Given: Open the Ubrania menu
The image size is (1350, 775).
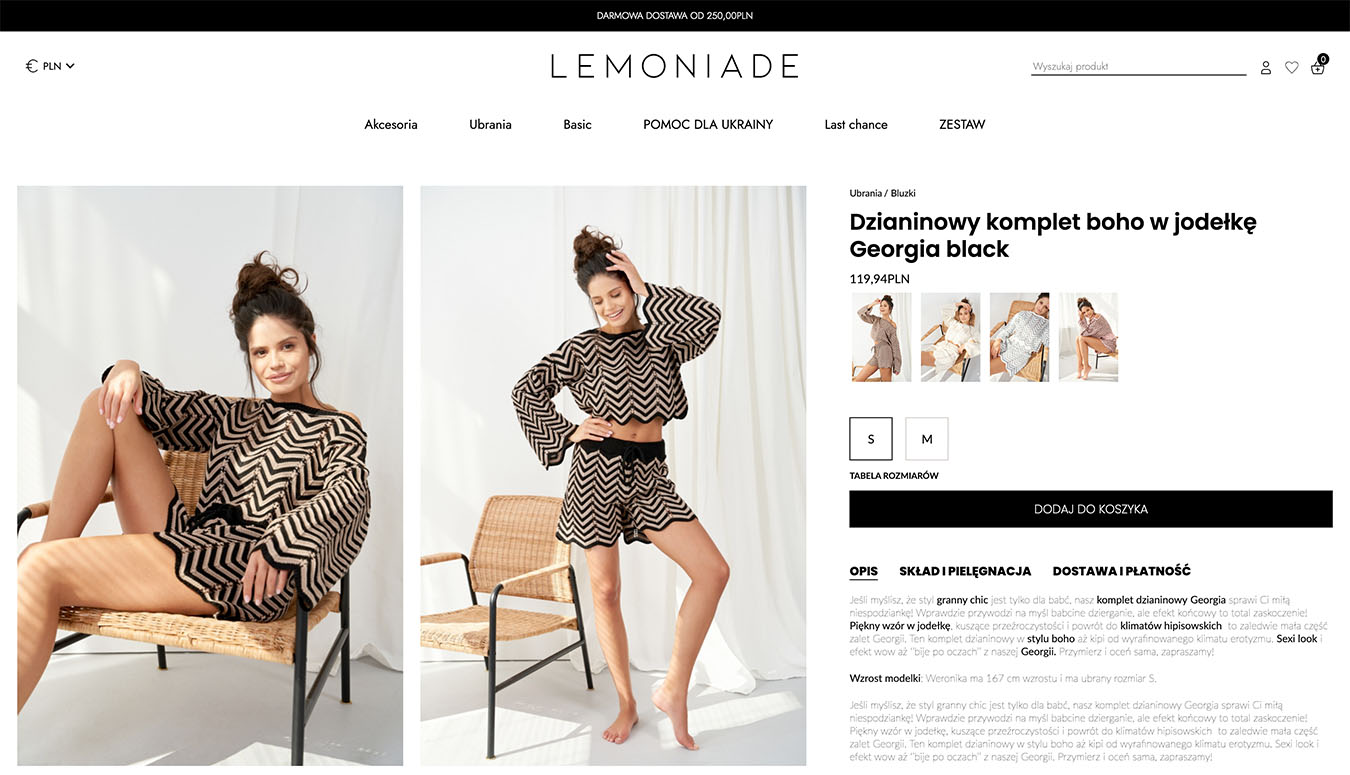Looking at the screenshot, I should [x=490, y=125].
